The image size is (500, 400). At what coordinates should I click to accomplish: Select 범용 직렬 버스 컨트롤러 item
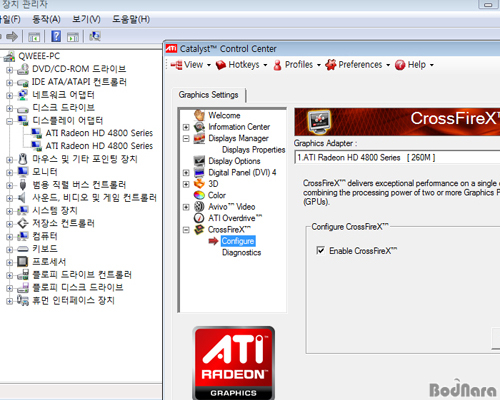[x=79, y=185]
